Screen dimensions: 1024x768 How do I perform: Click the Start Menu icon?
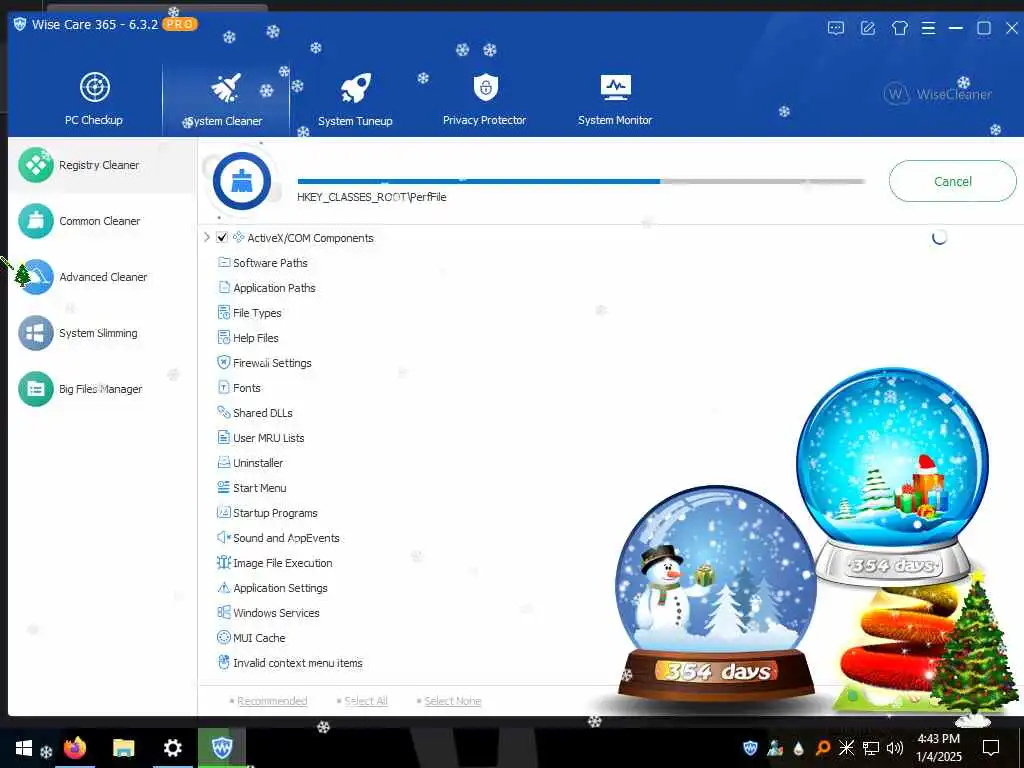coord(224,487)
